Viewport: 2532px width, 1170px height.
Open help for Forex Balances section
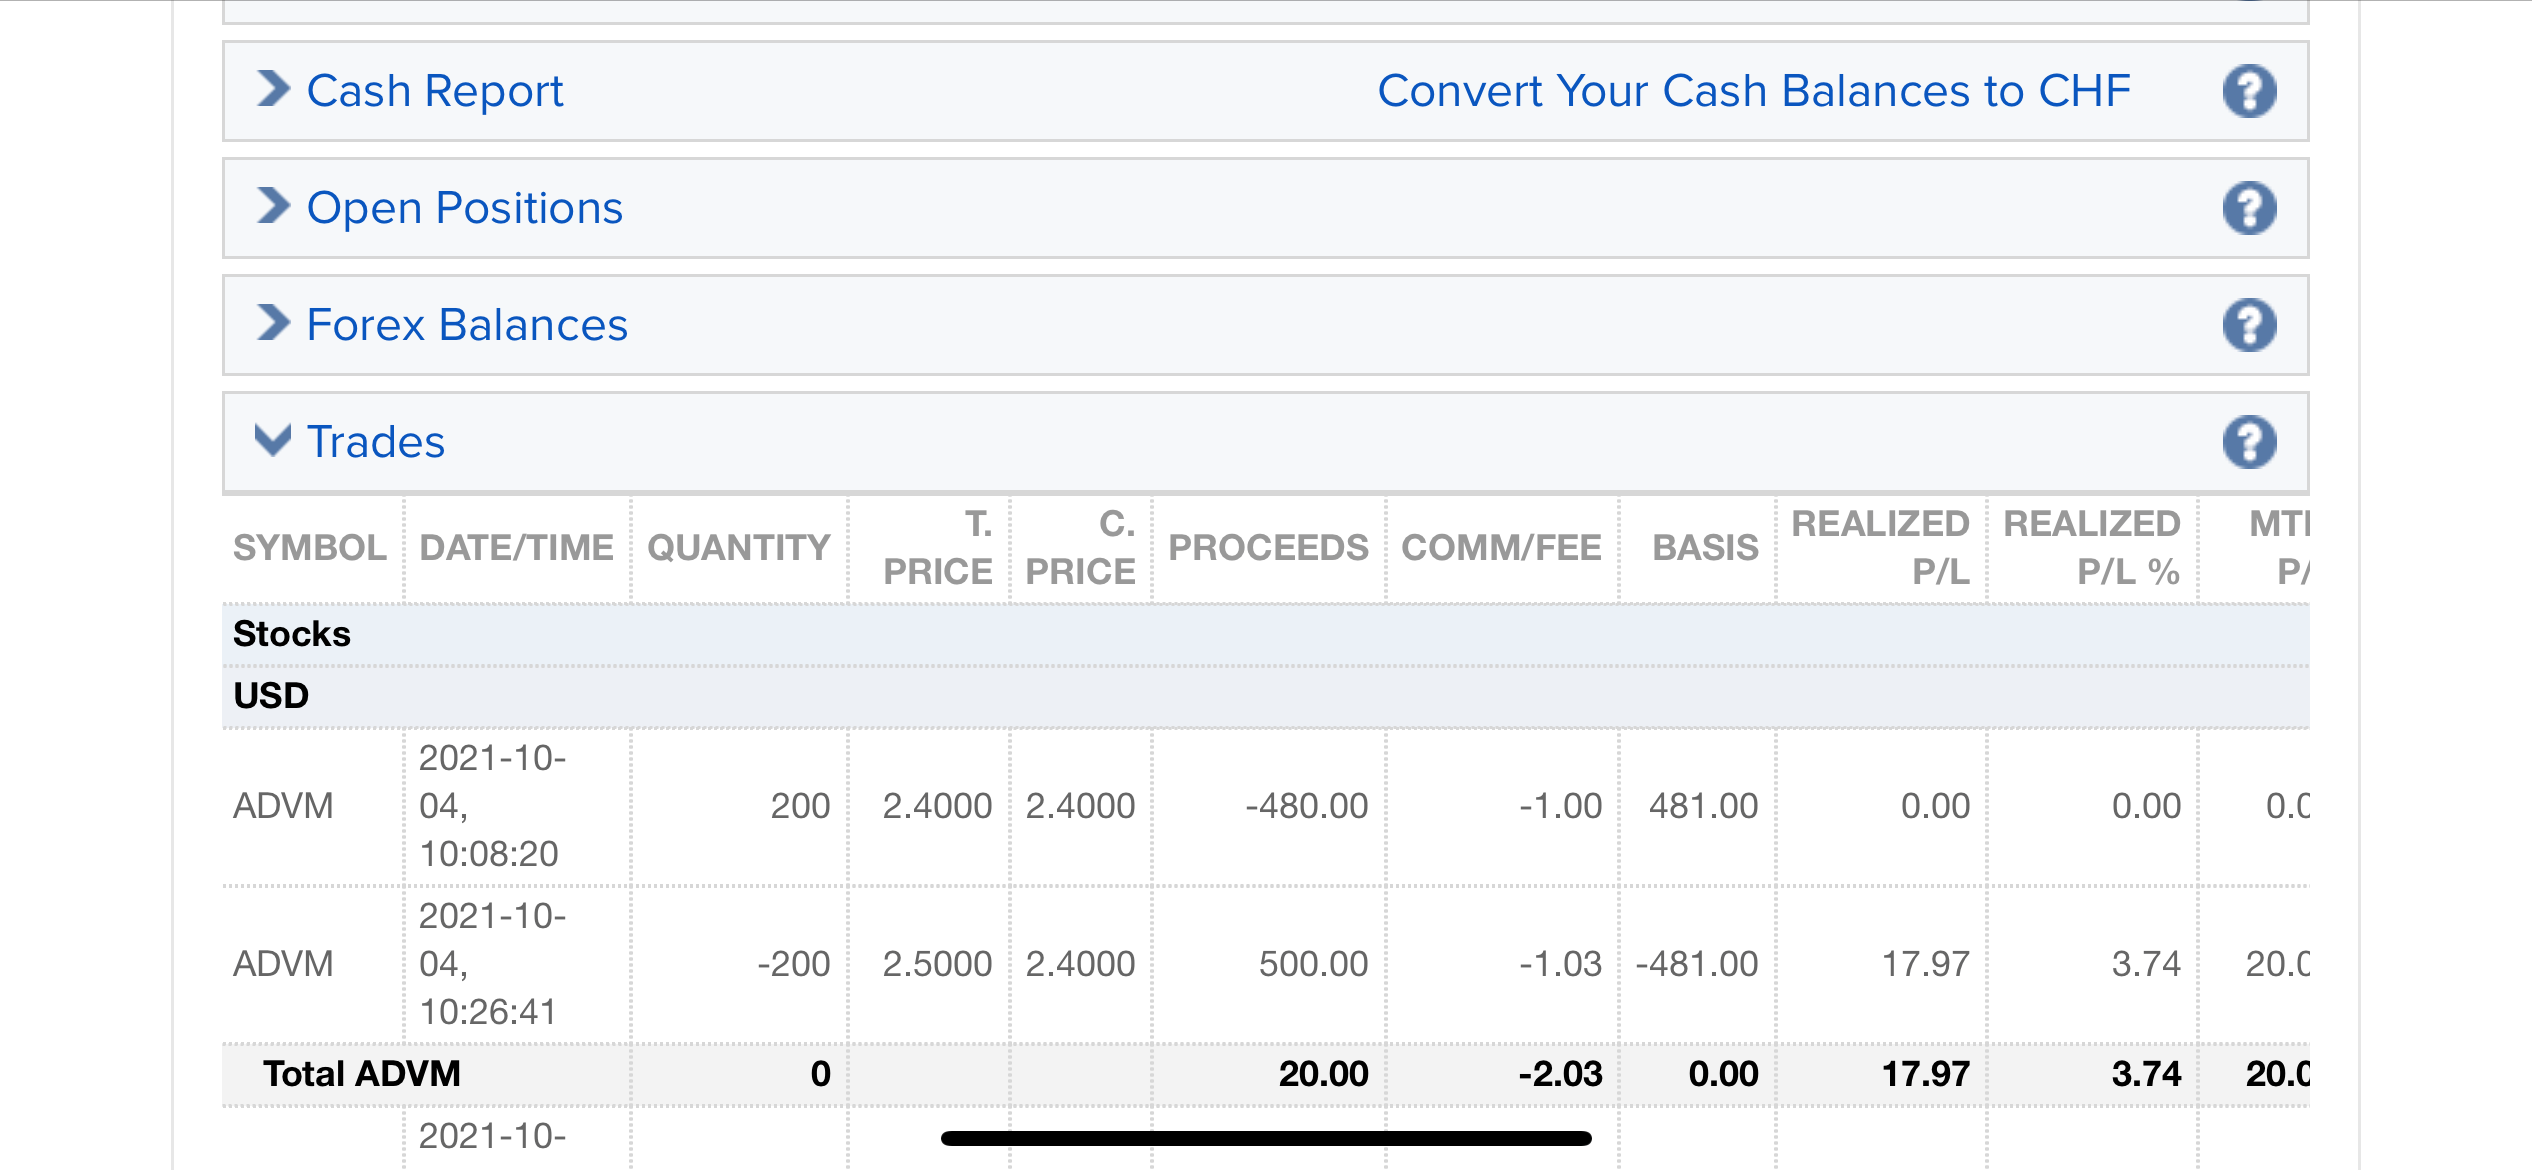click(x=2249, y=325)
